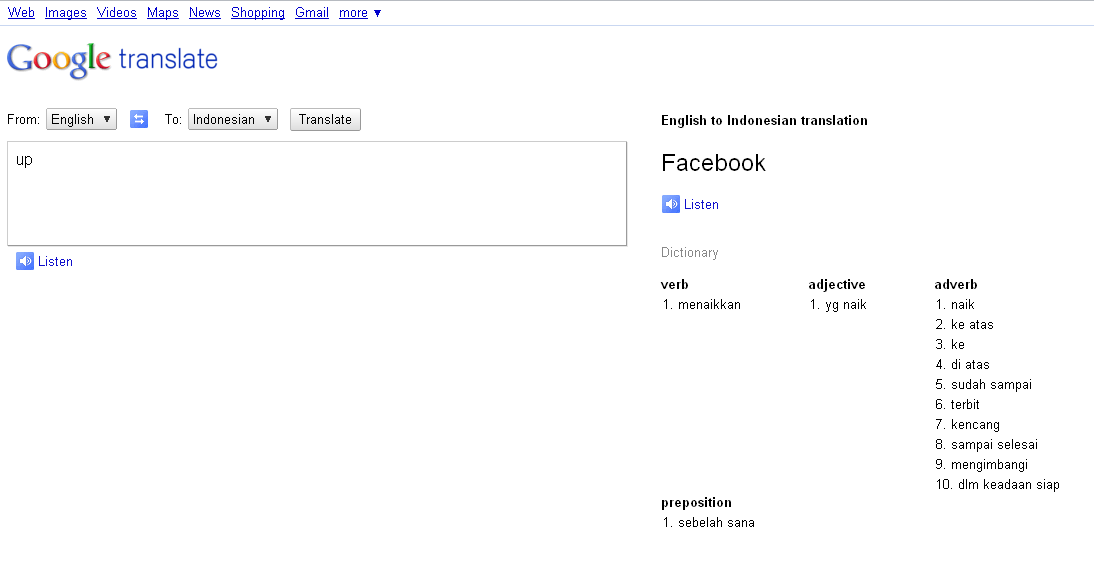Click the Listen link below the source box
The height and width of the screenshot is (563, 1094).
(x=55, y=262)
